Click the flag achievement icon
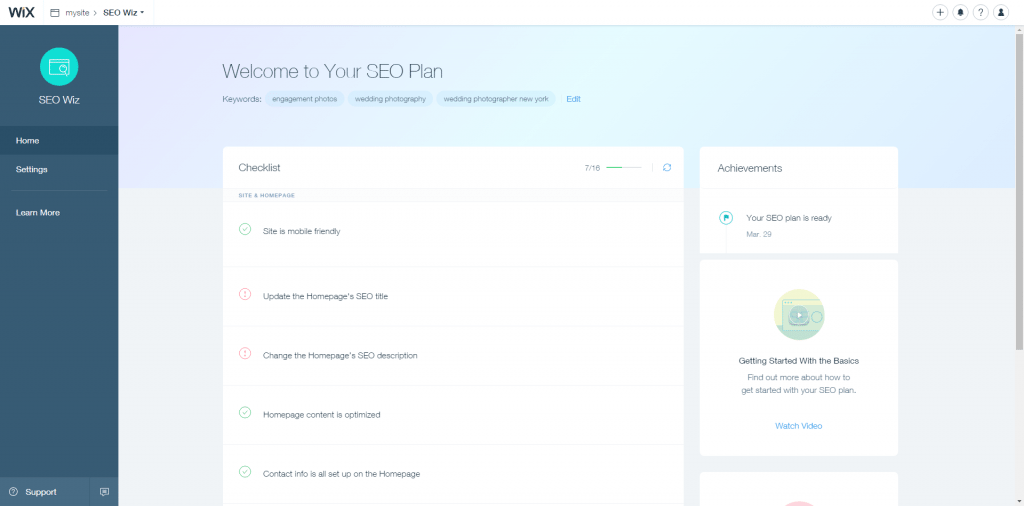1024x506 pixels. (x=726, y=218)
